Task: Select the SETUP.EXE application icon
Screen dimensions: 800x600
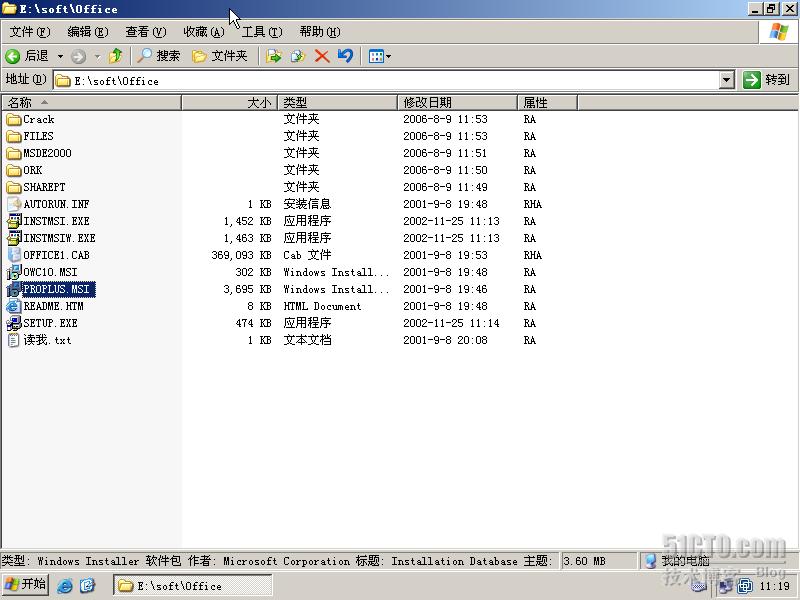Action: [14, 323]
